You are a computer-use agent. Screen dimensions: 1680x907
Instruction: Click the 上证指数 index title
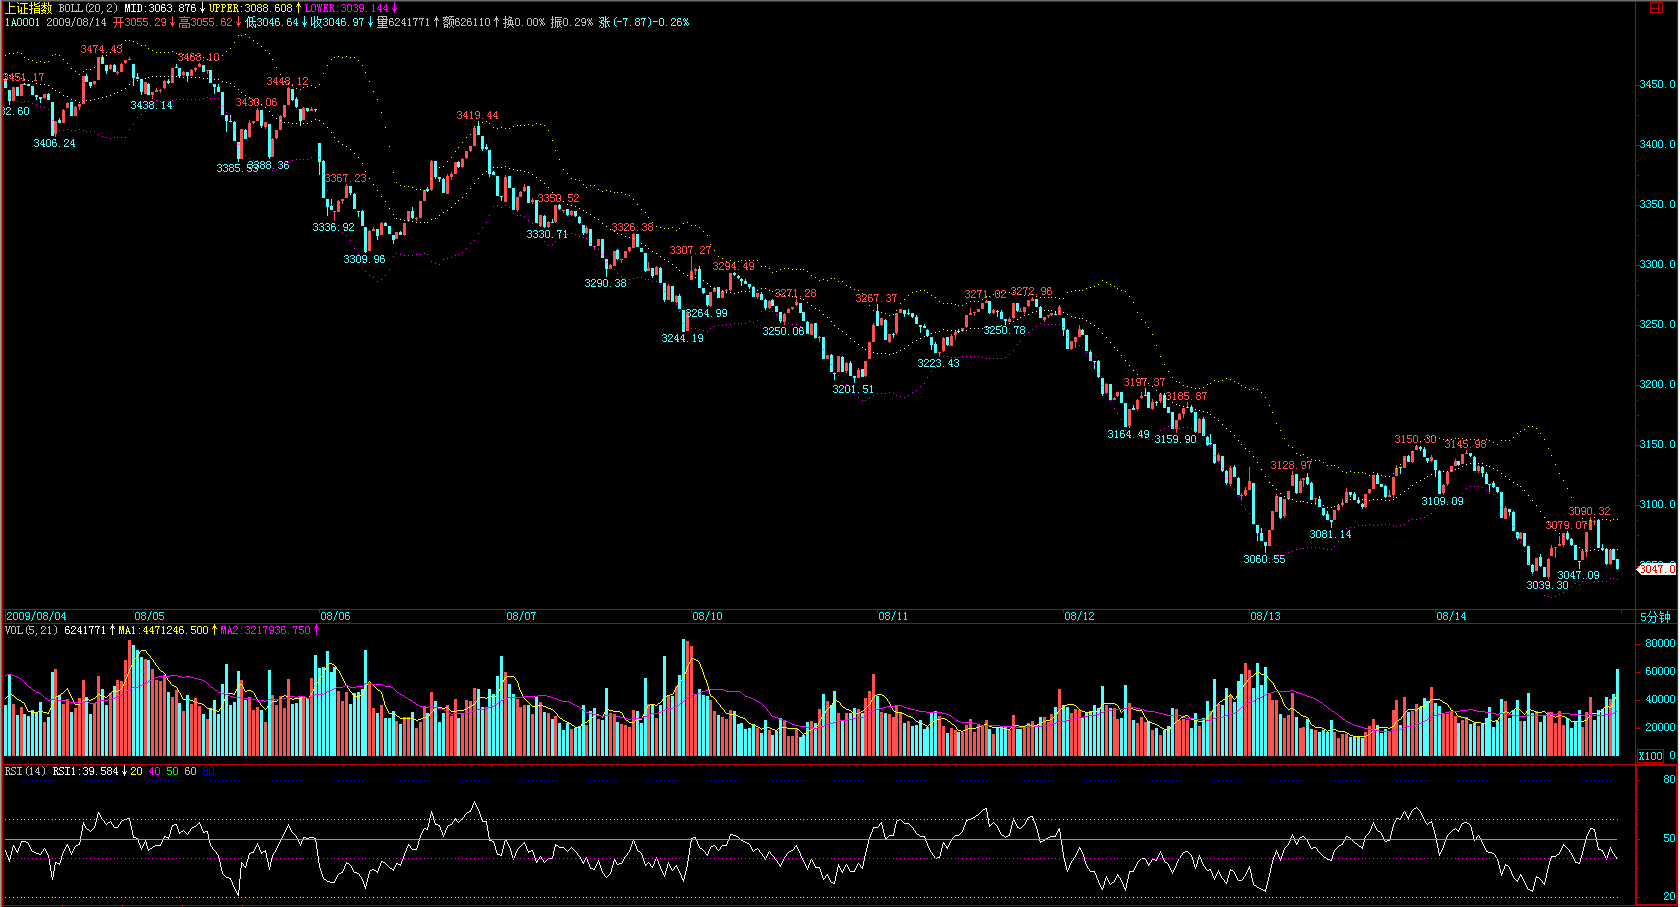[x=27, y=8]
